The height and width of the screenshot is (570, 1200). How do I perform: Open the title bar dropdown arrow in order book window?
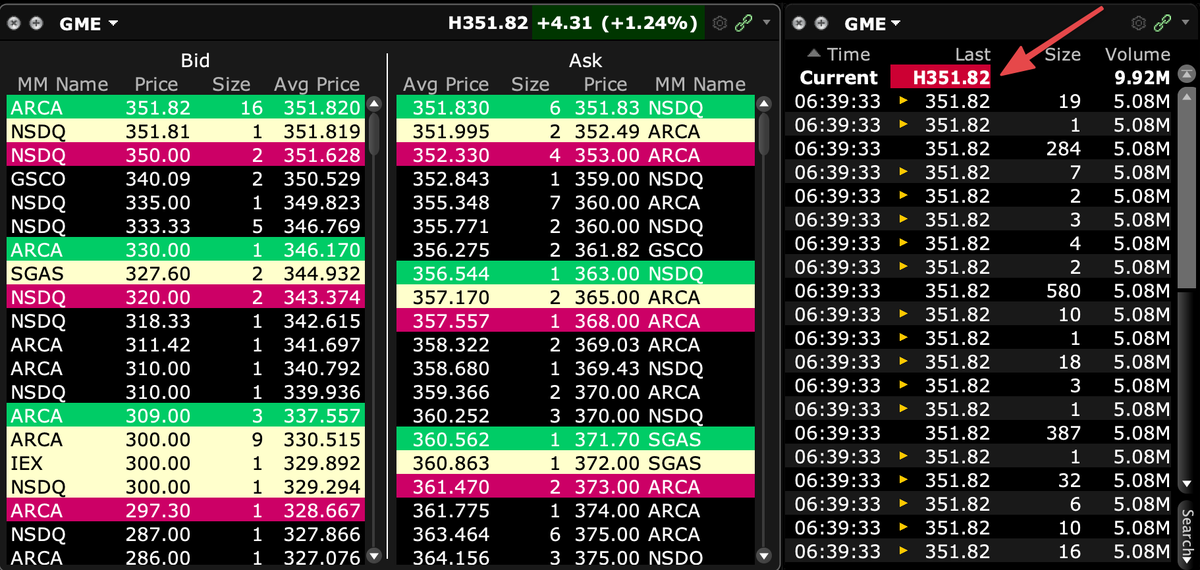[x=767, y=22]
